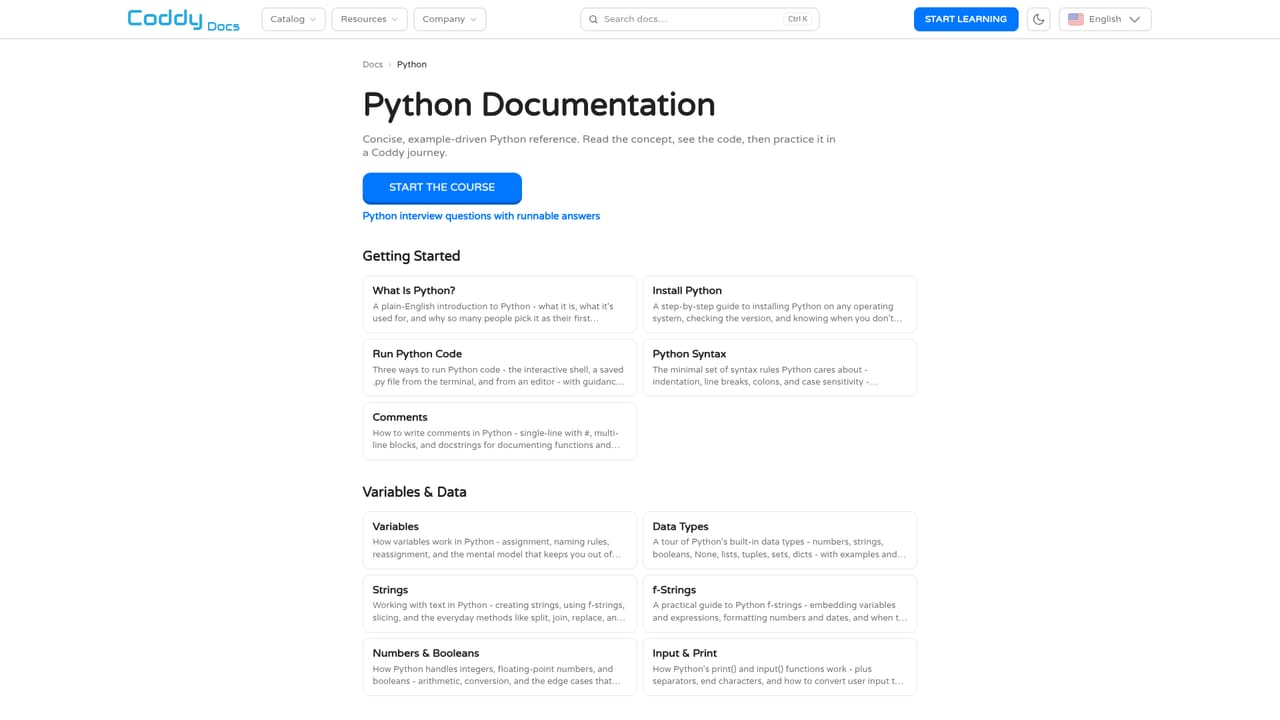The height and width of the screenshot is (720, 1280).
Task: Open the Data Types topic card
Action: [780, 540]
